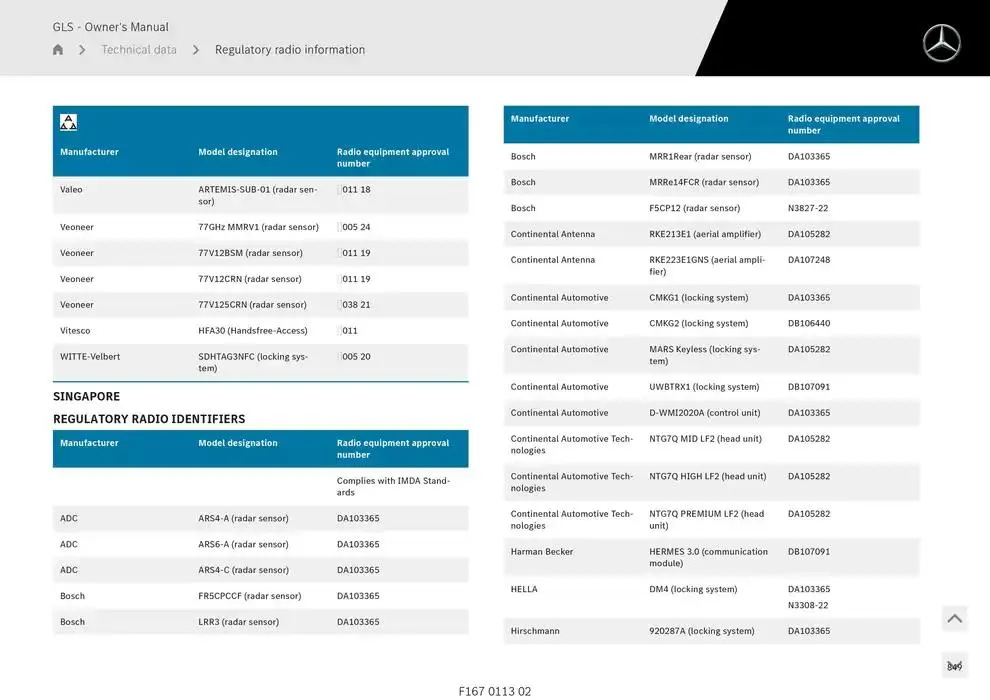Click the Mercedes-Benz star logo
Image resolution: width=990 pixels, height=700 pixels.
tap(940, 43)
